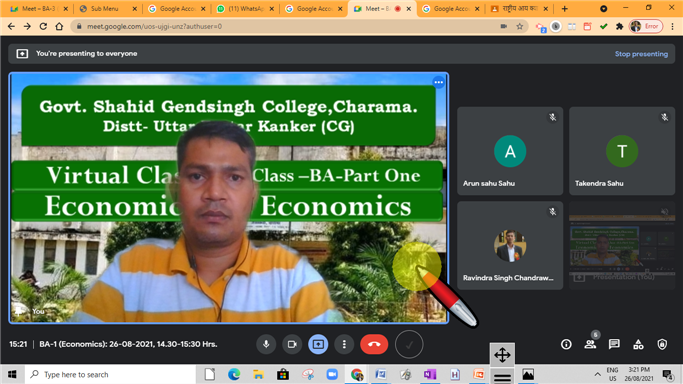View site information via the lock icon
The height and width of the screenshot is (384, 683).
tap(79, 27)
